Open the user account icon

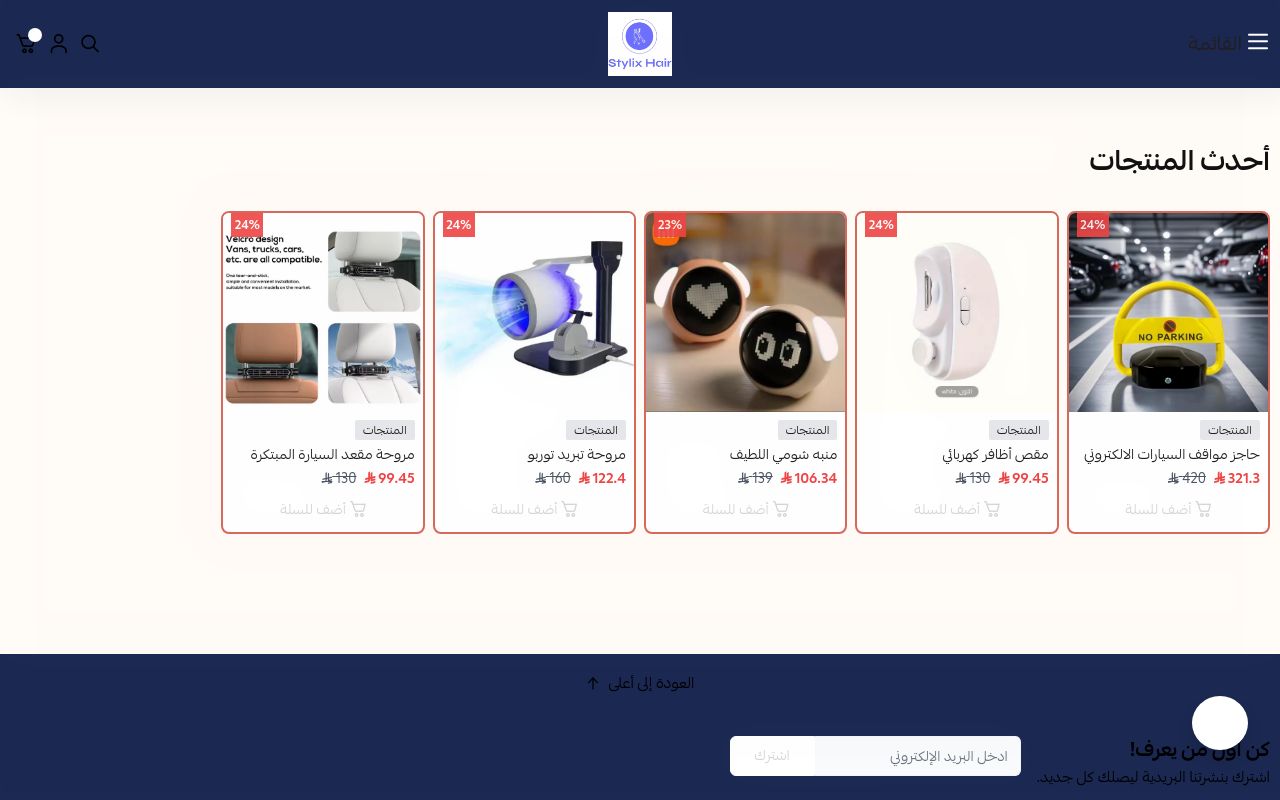[59, 43]
